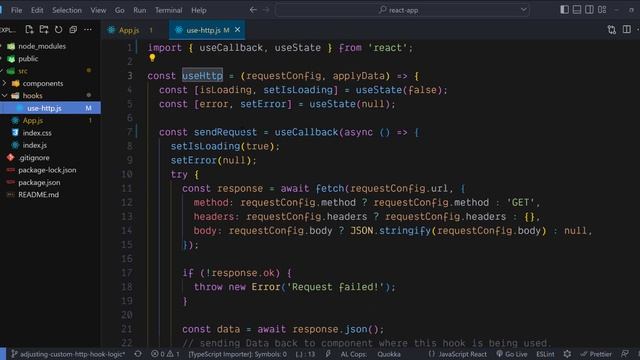
Task: Start Go Live server
Action: 511,354
